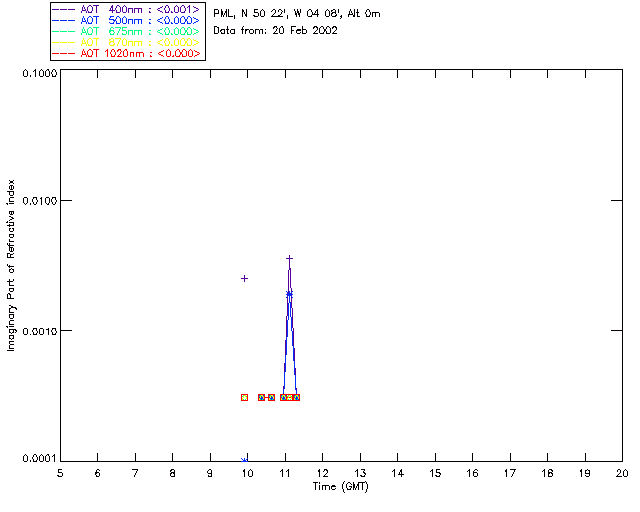Click the 'Time (GMT)' axis label
640x512 pixels.
[x=341, y=487]
